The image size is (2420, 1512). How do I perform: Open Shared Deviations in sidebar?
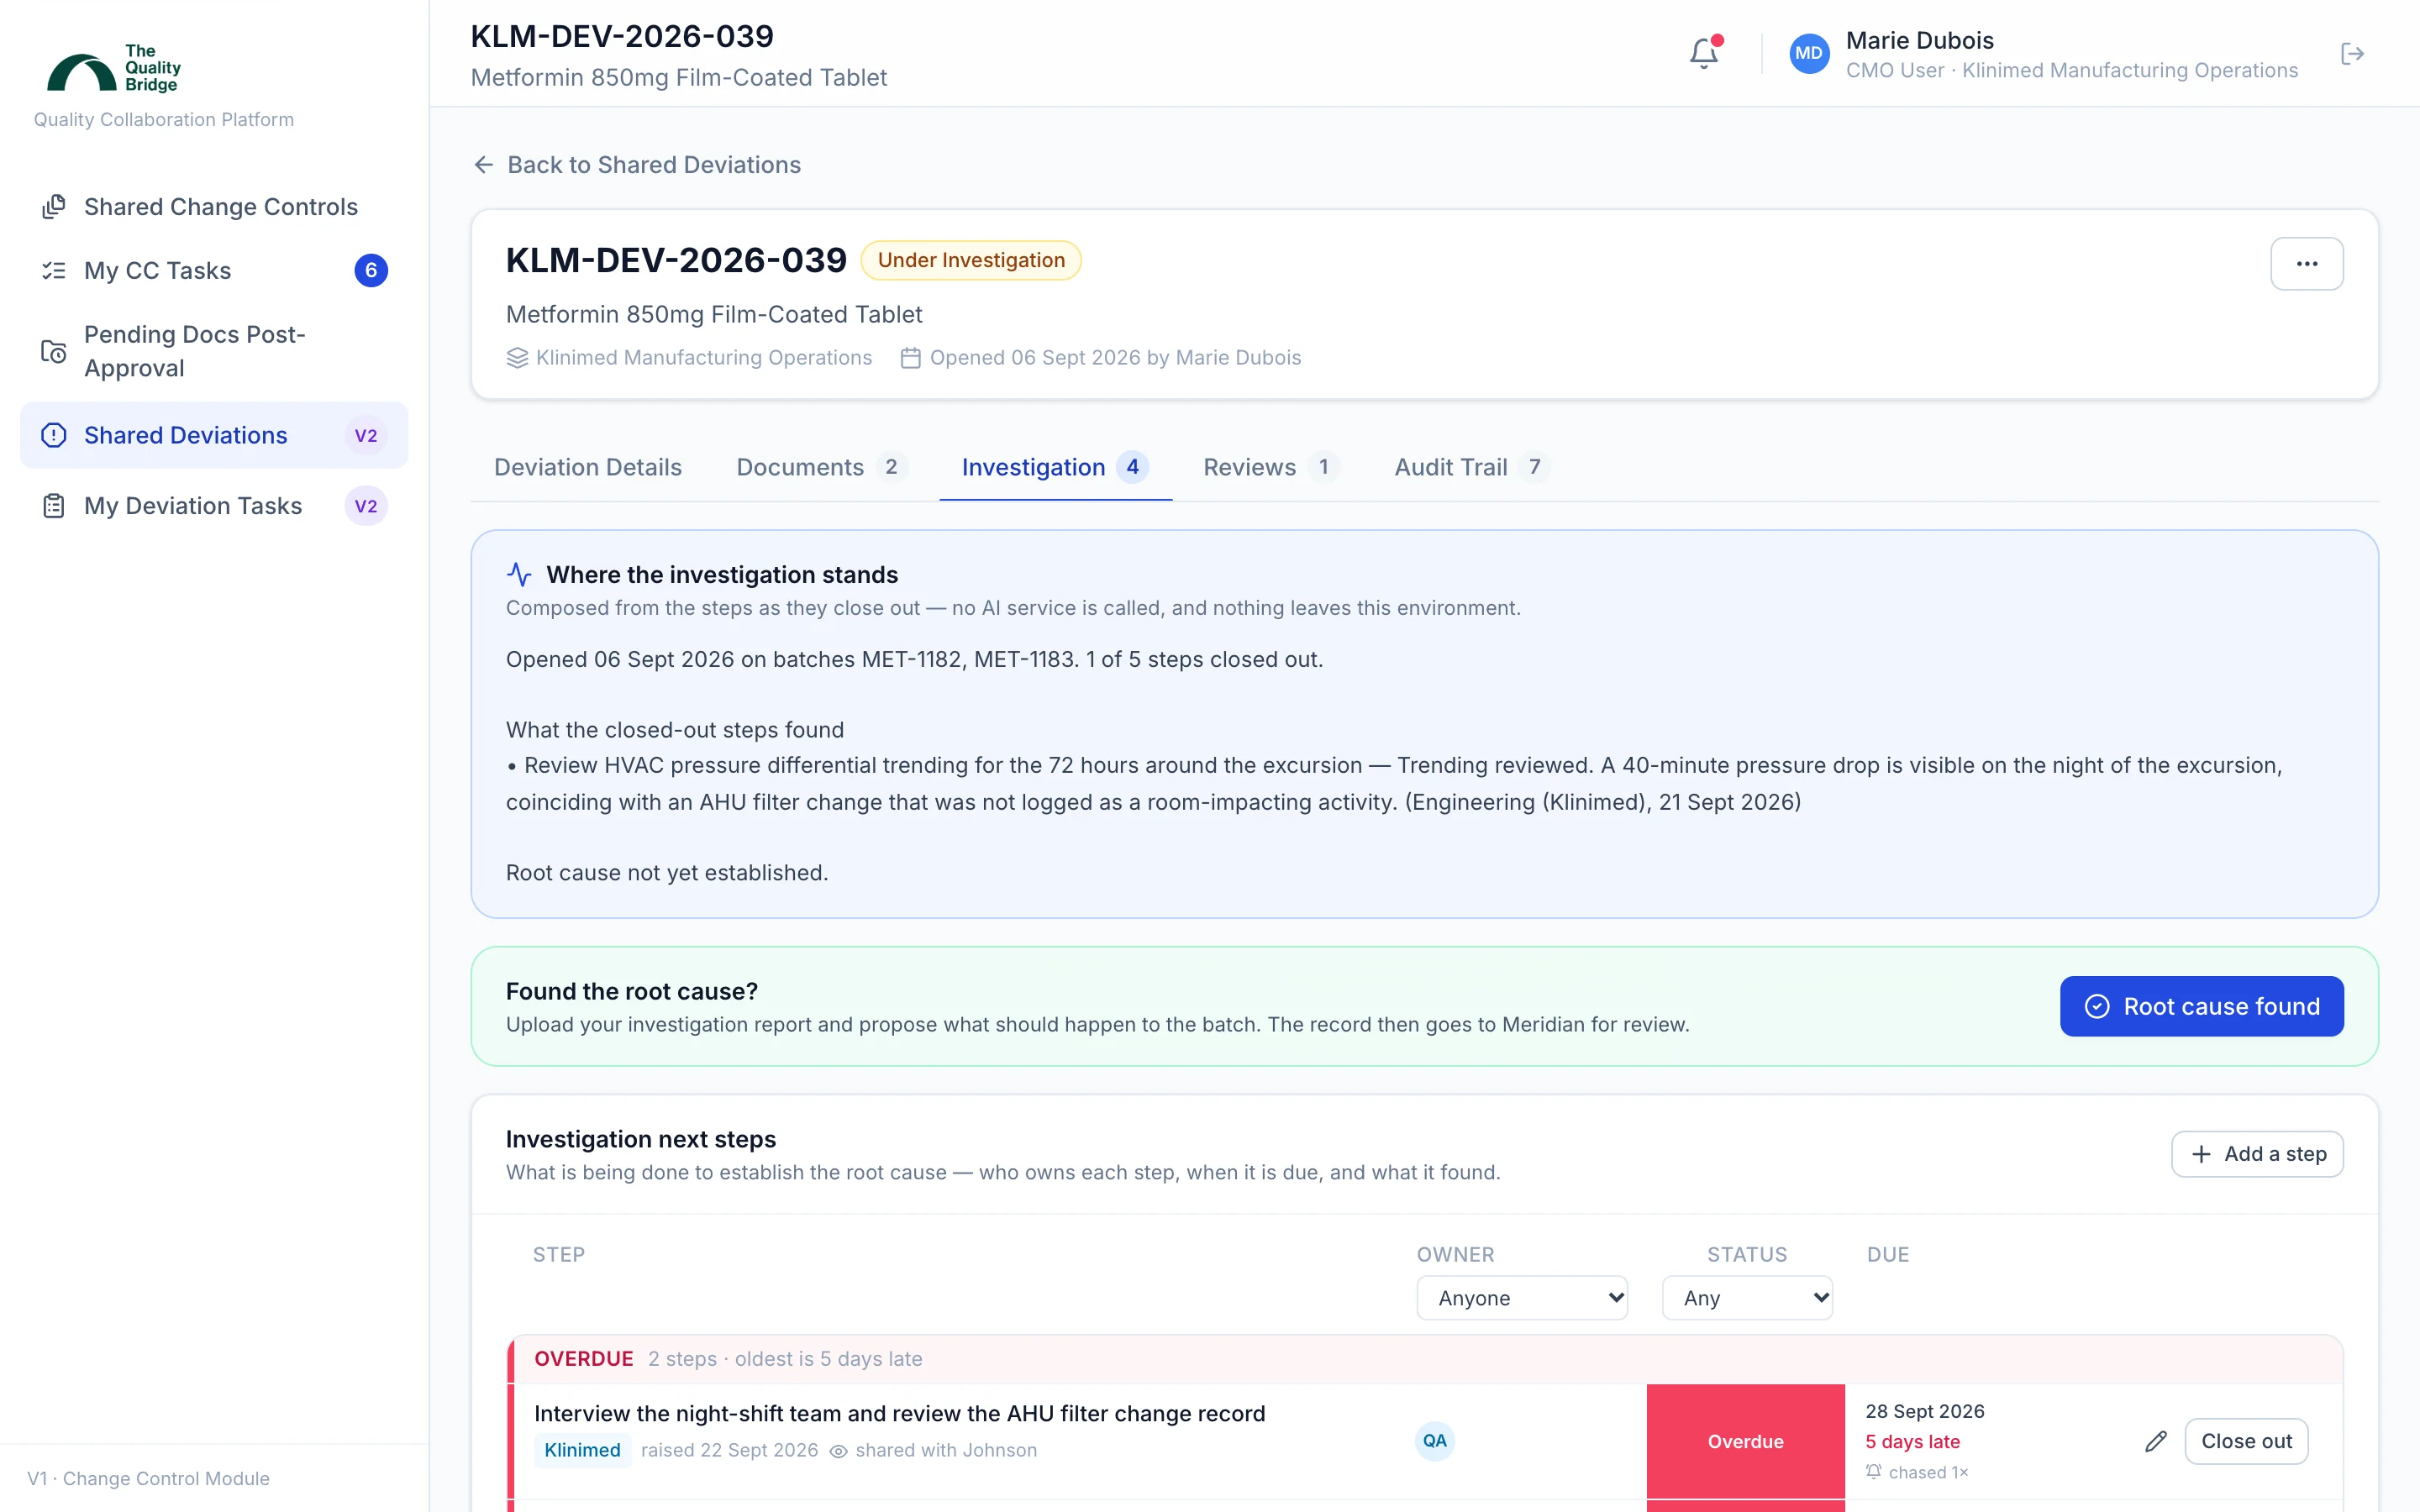tap(214, 435)
